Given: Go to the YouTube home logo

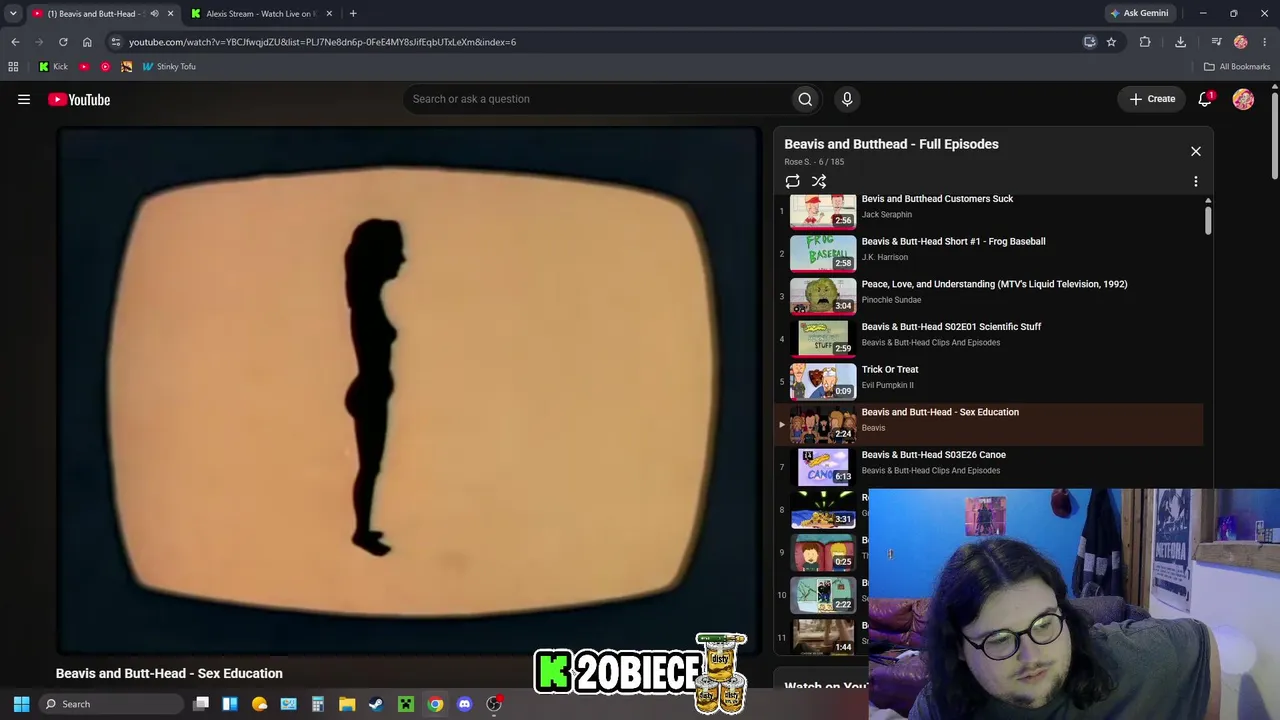Looking at the screenshot, I should point(79,99).
